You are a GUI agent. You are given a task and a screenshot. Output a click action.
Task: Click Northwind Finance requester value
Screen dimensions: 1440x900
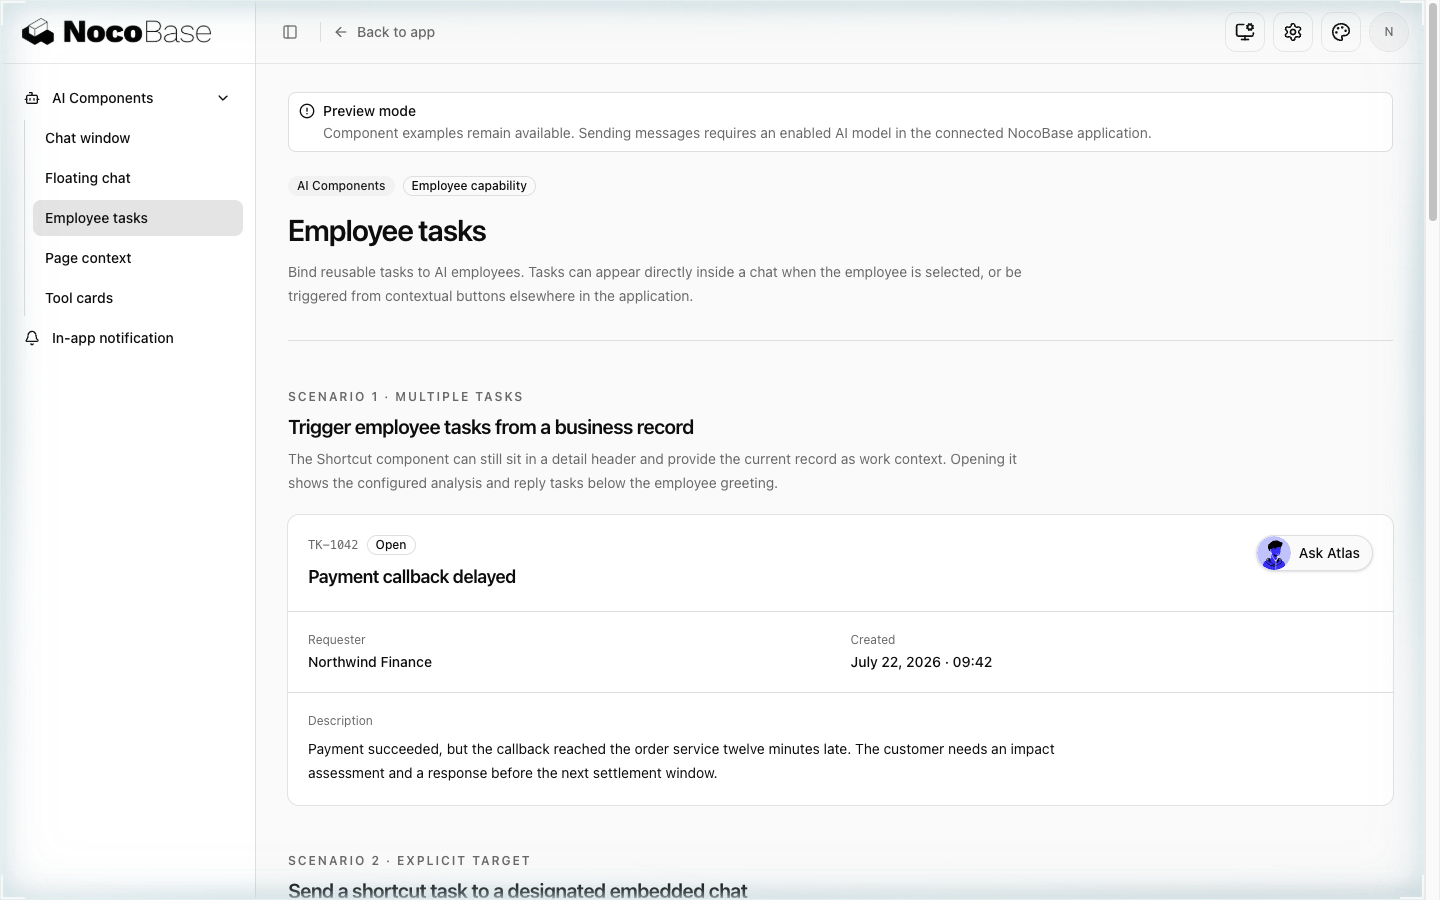pos(370,662)
